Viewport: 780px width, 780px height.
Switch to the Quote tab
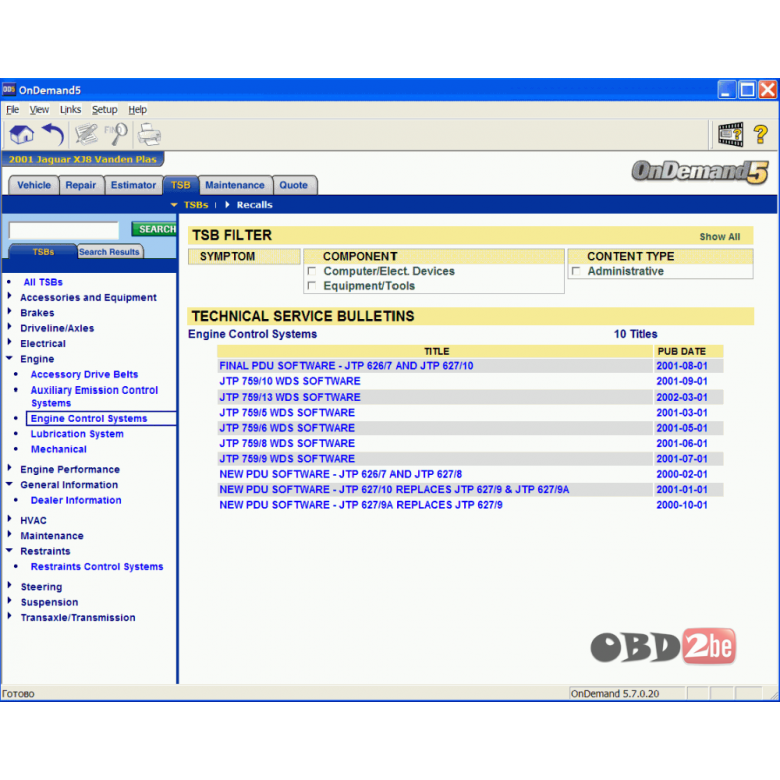point(293,185)
